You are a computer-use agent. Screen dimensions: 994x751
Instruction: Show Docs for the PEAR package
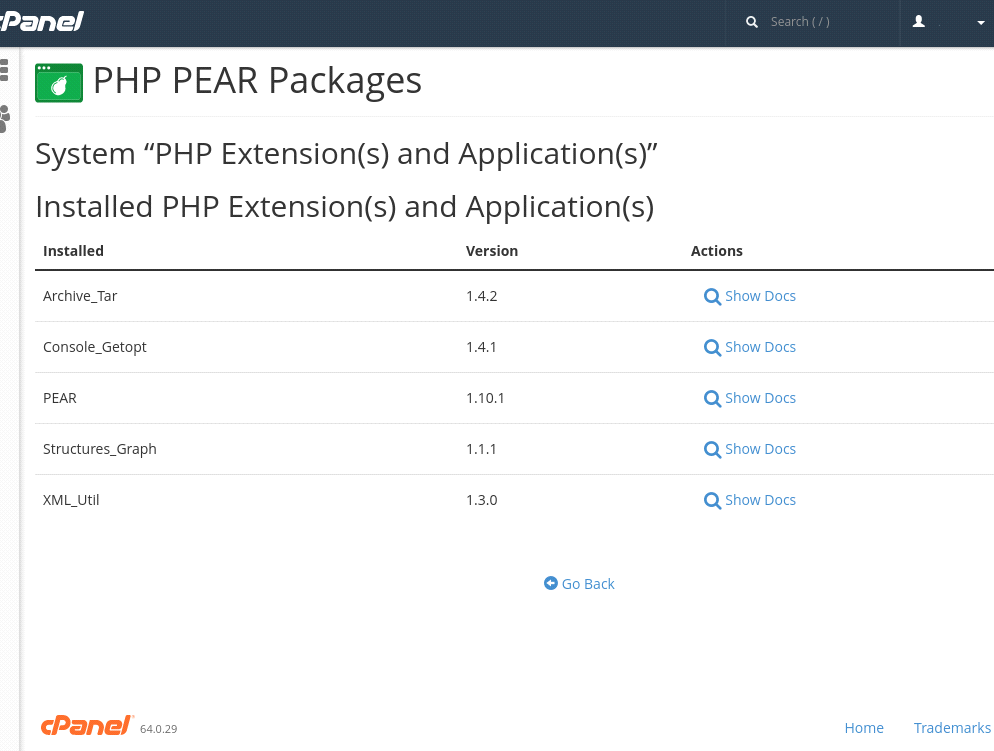[760, 398]
